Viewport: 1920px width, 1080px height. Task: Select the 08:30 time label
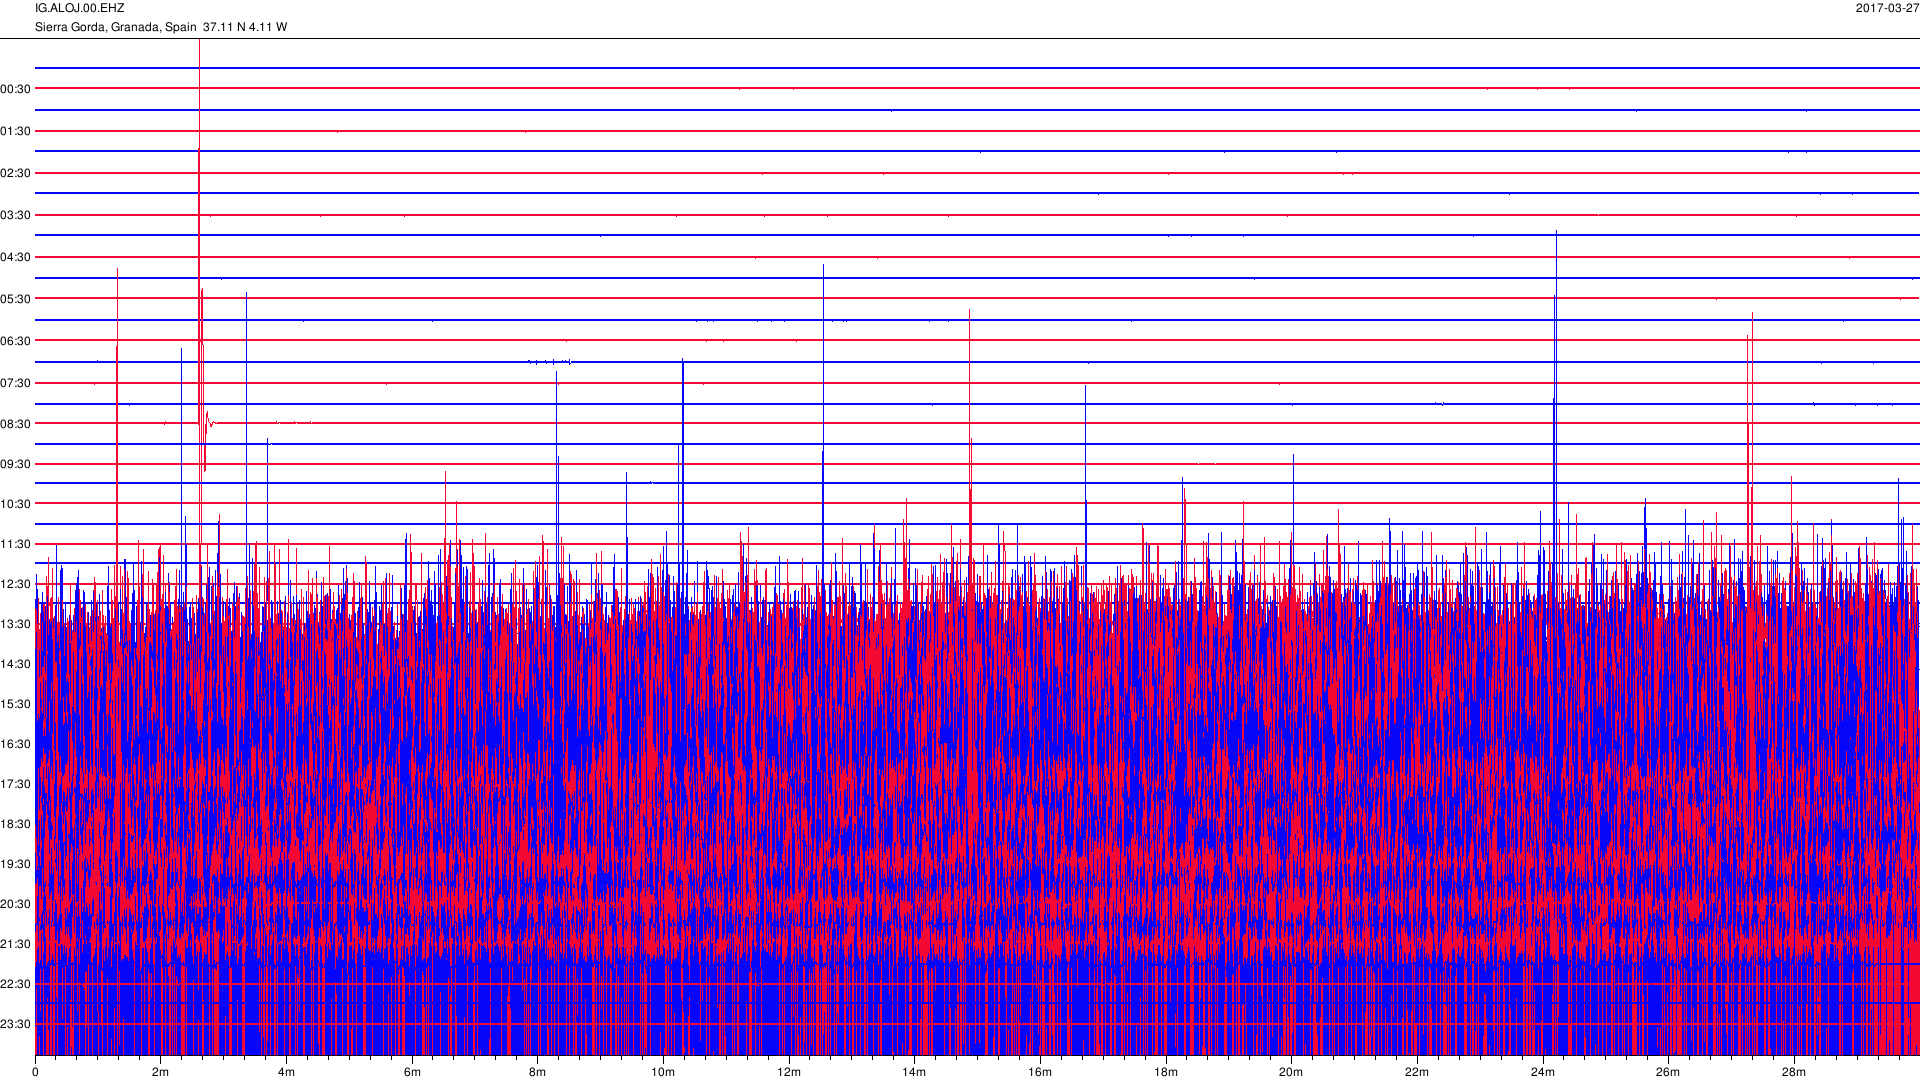click(16, 424)
